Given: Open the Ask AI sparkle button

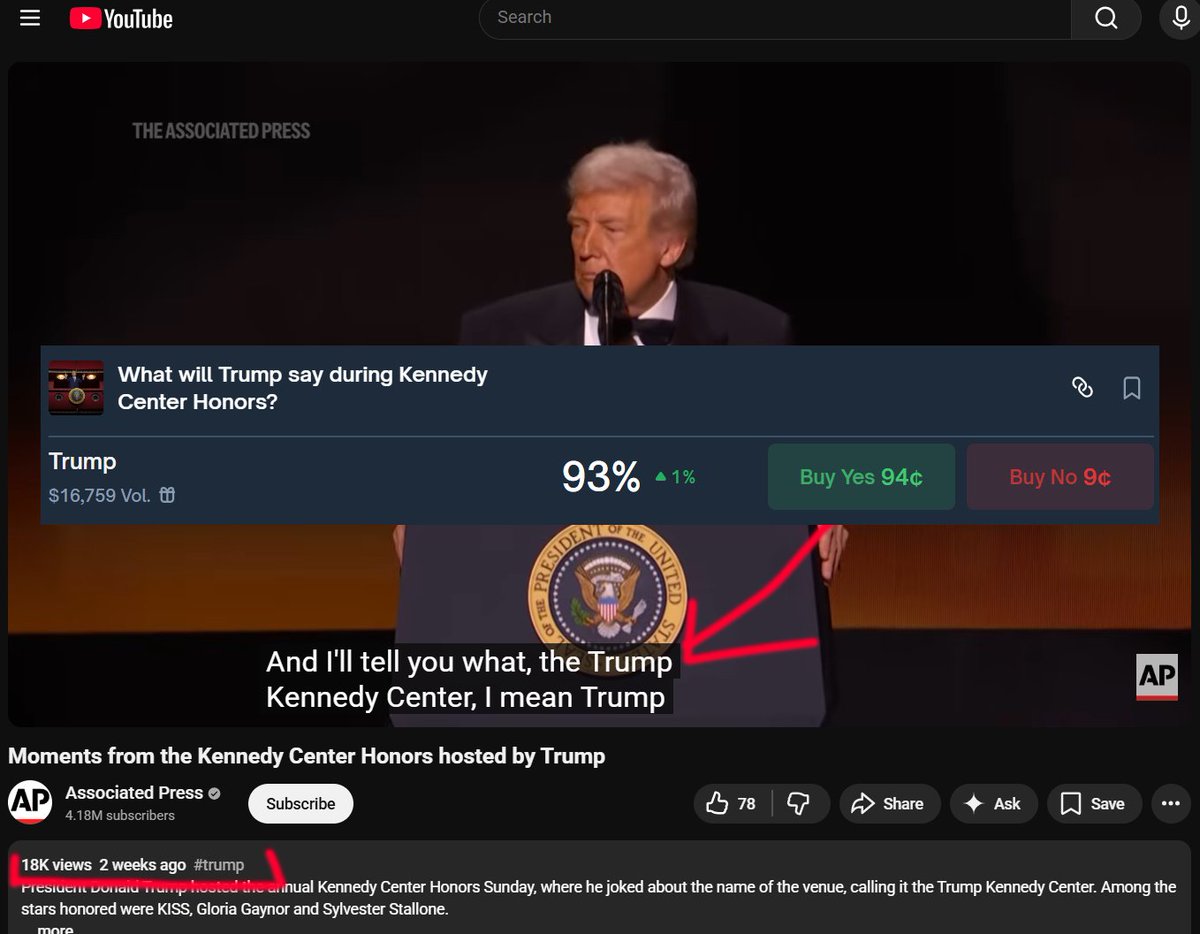Looking at the screenshot, I should coord(993,804).
